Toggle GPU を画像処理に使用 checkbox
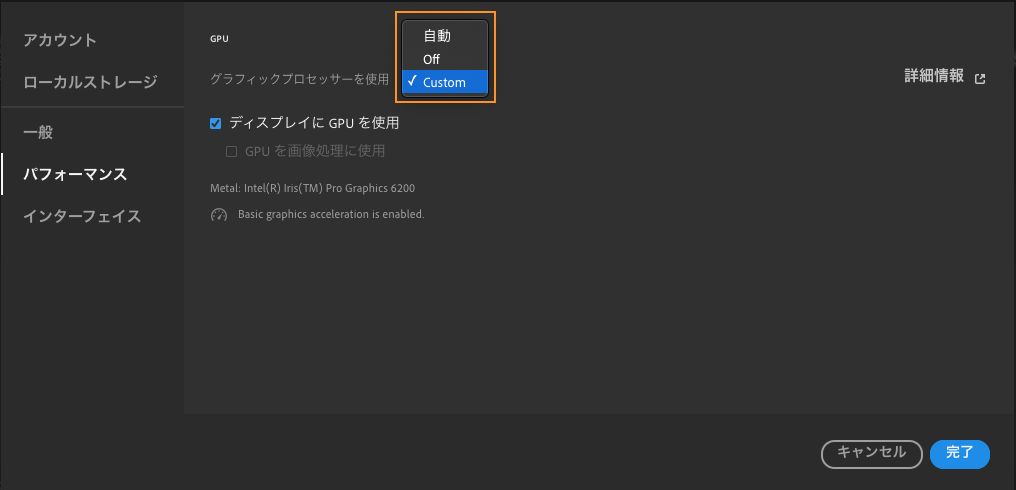 coord(231,152)
